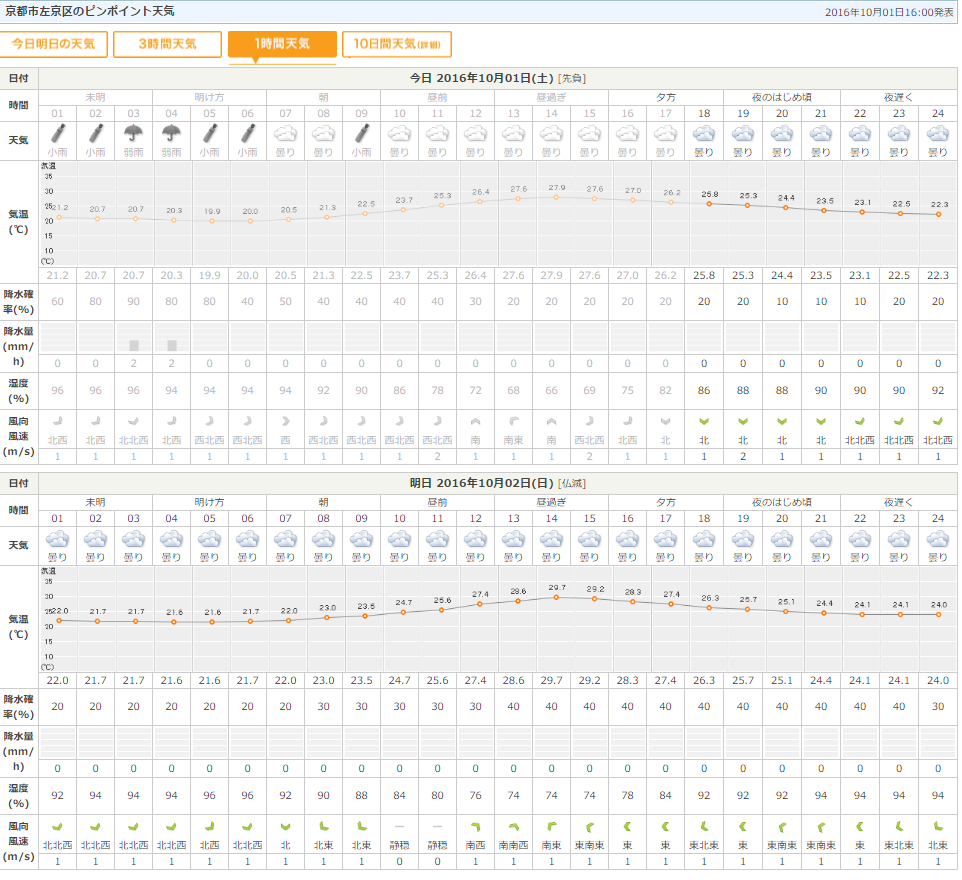Image resolution: width=962 pixels, height=880 pixels.
Task: Click today's 01時 precipitation probability 60
Action: [58, 302]
